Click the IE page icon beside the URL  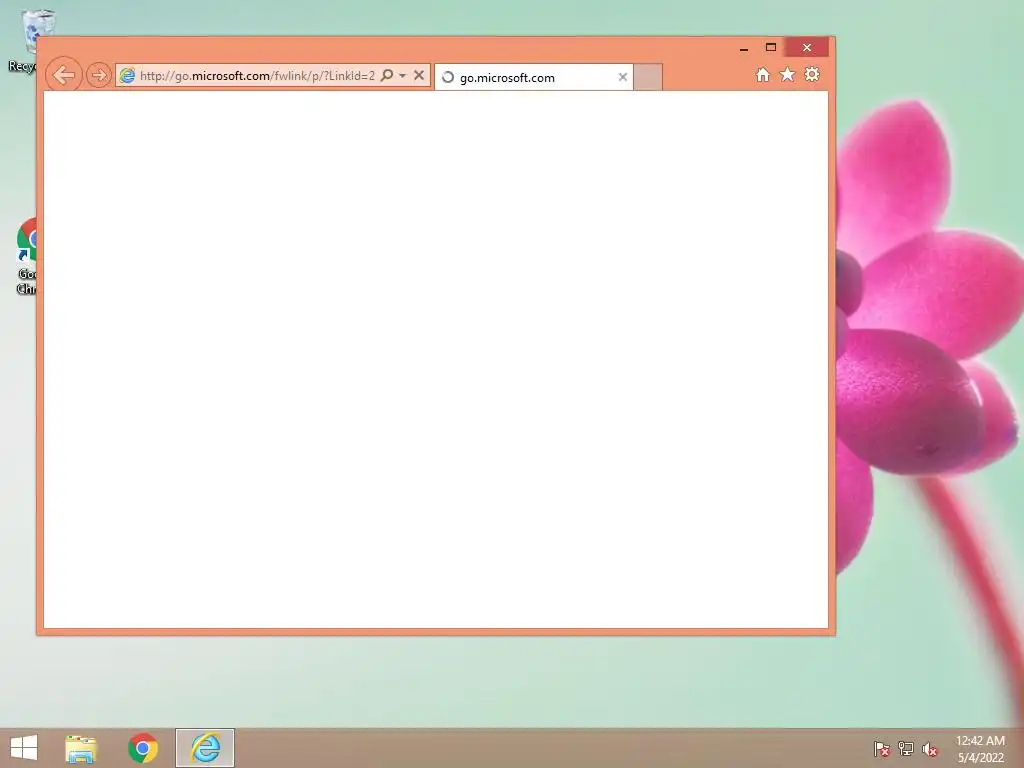[x=127, y=76]
